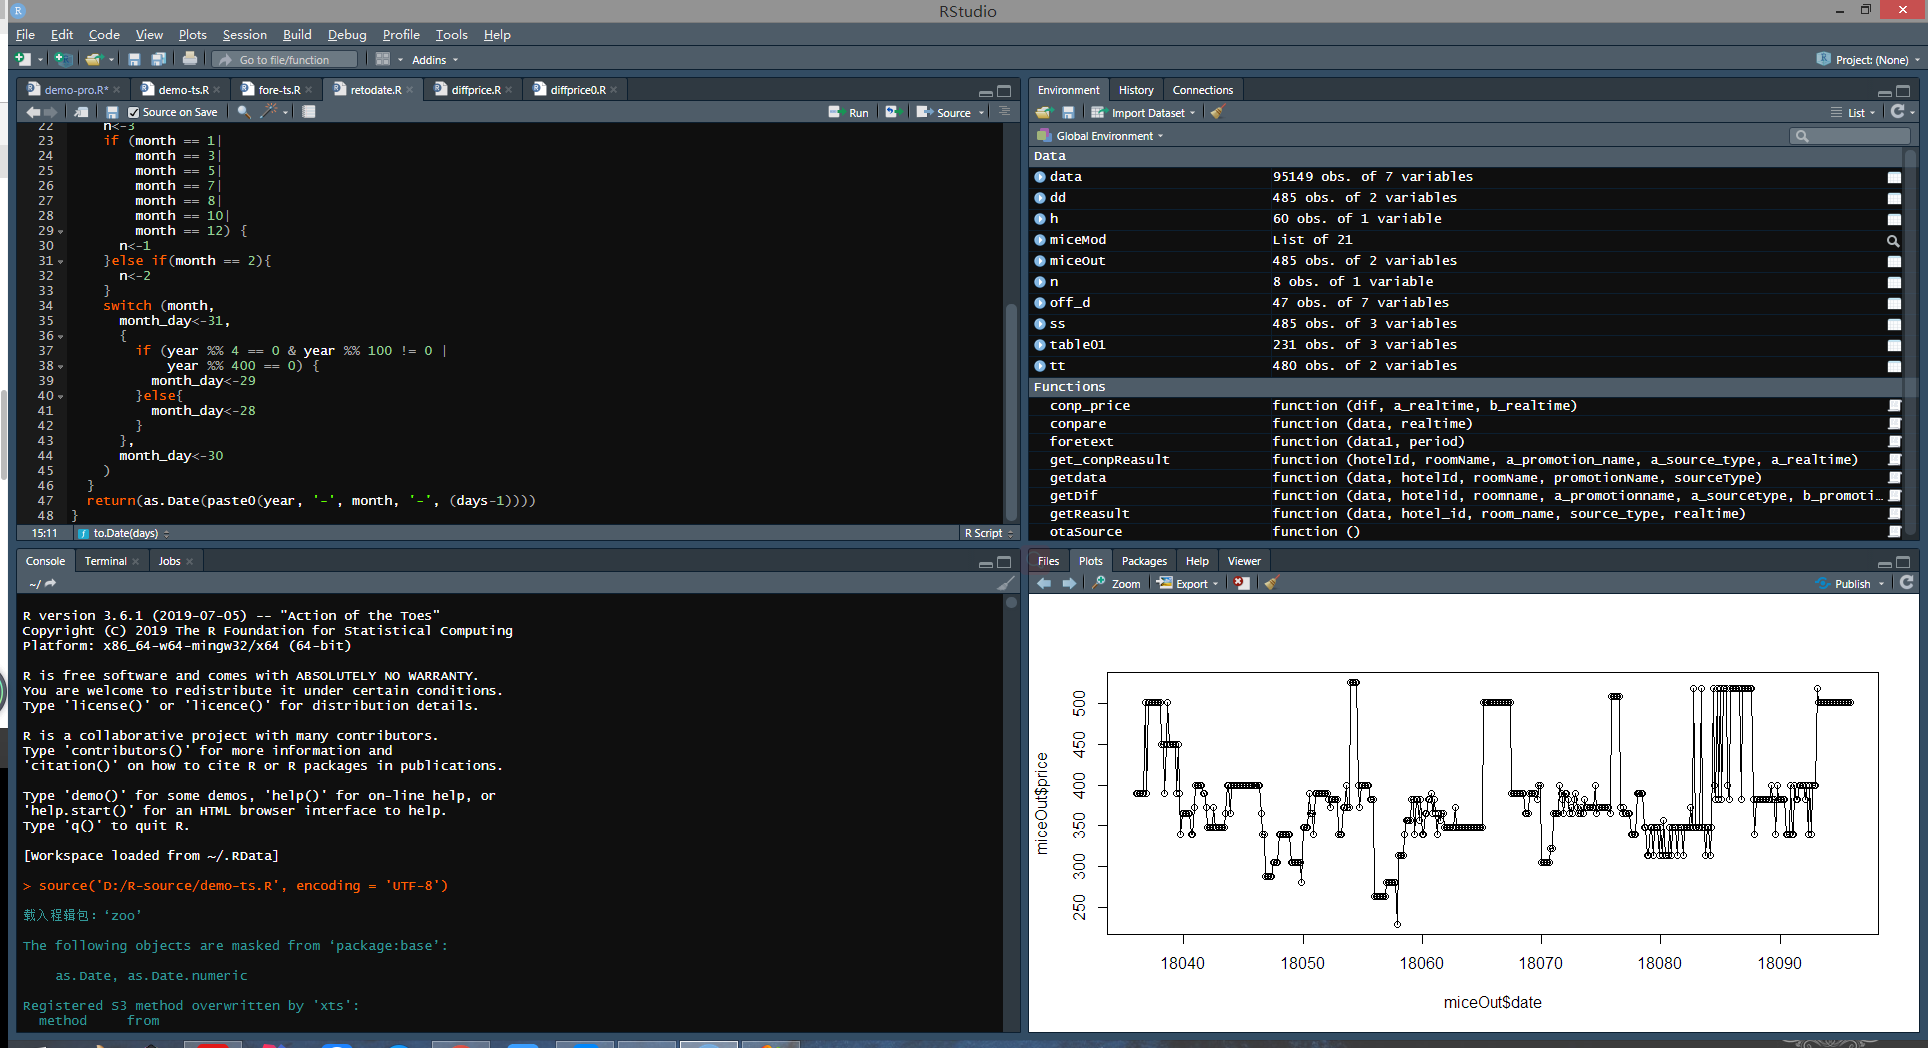Go to the next plot arrow
The height and width of the screenshot is (1048, 1928).
[1069, 584]
